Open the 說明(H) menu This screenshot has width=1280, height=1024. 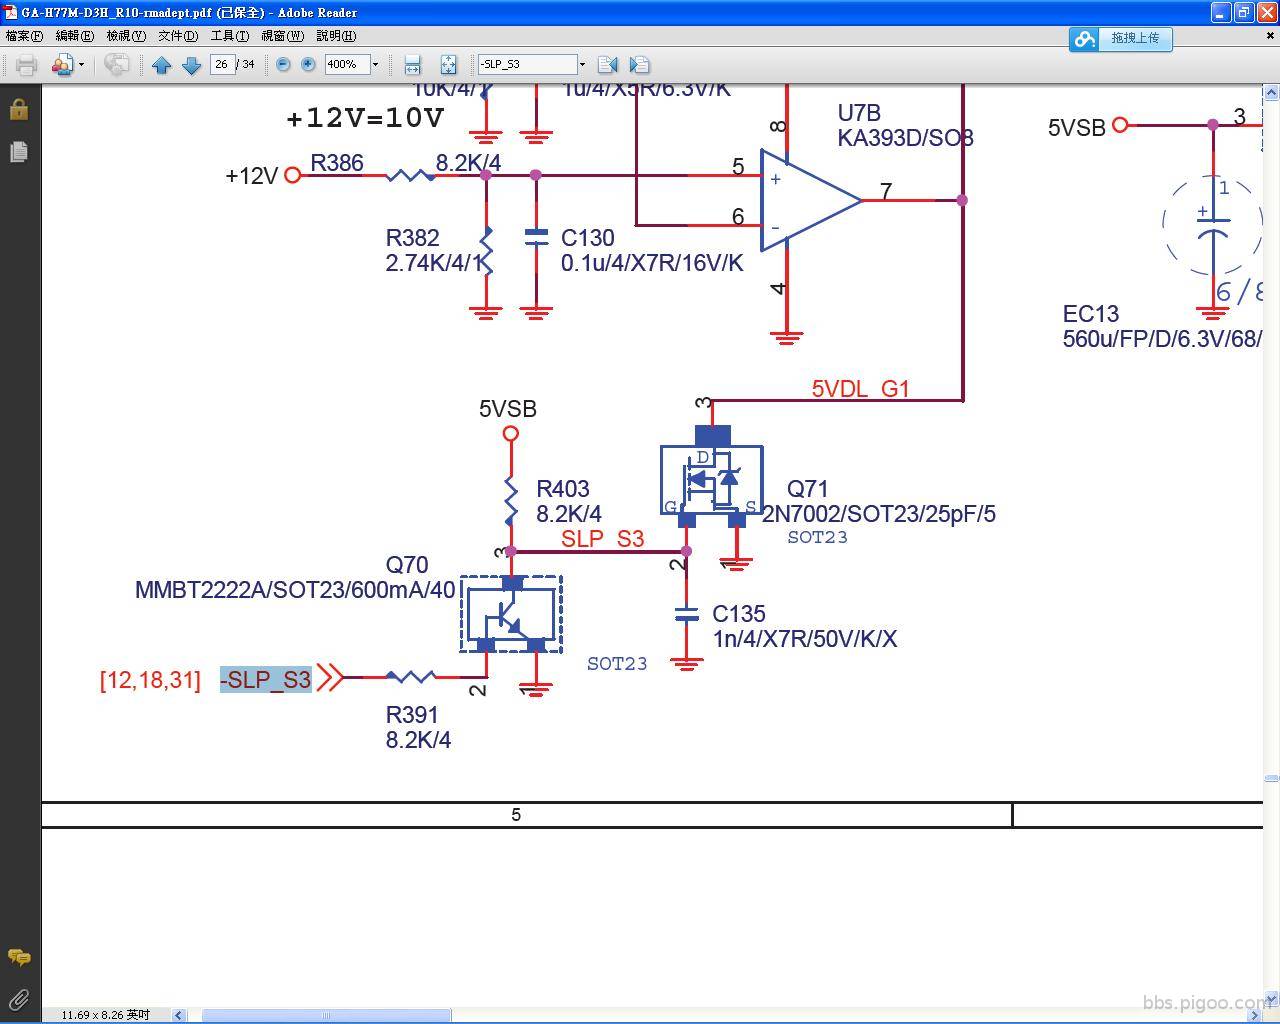336,36
